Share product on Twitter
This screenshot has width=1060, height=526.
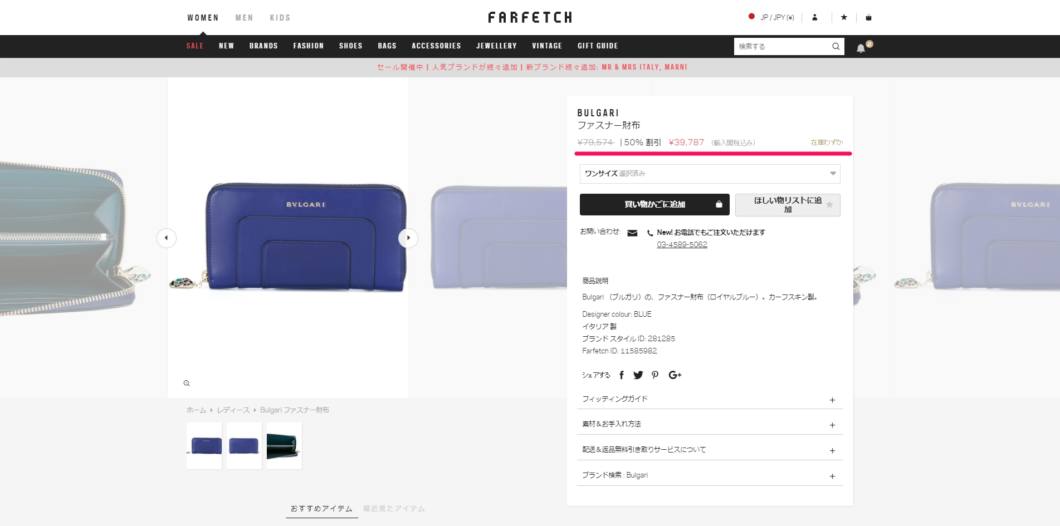pos(638,375)
